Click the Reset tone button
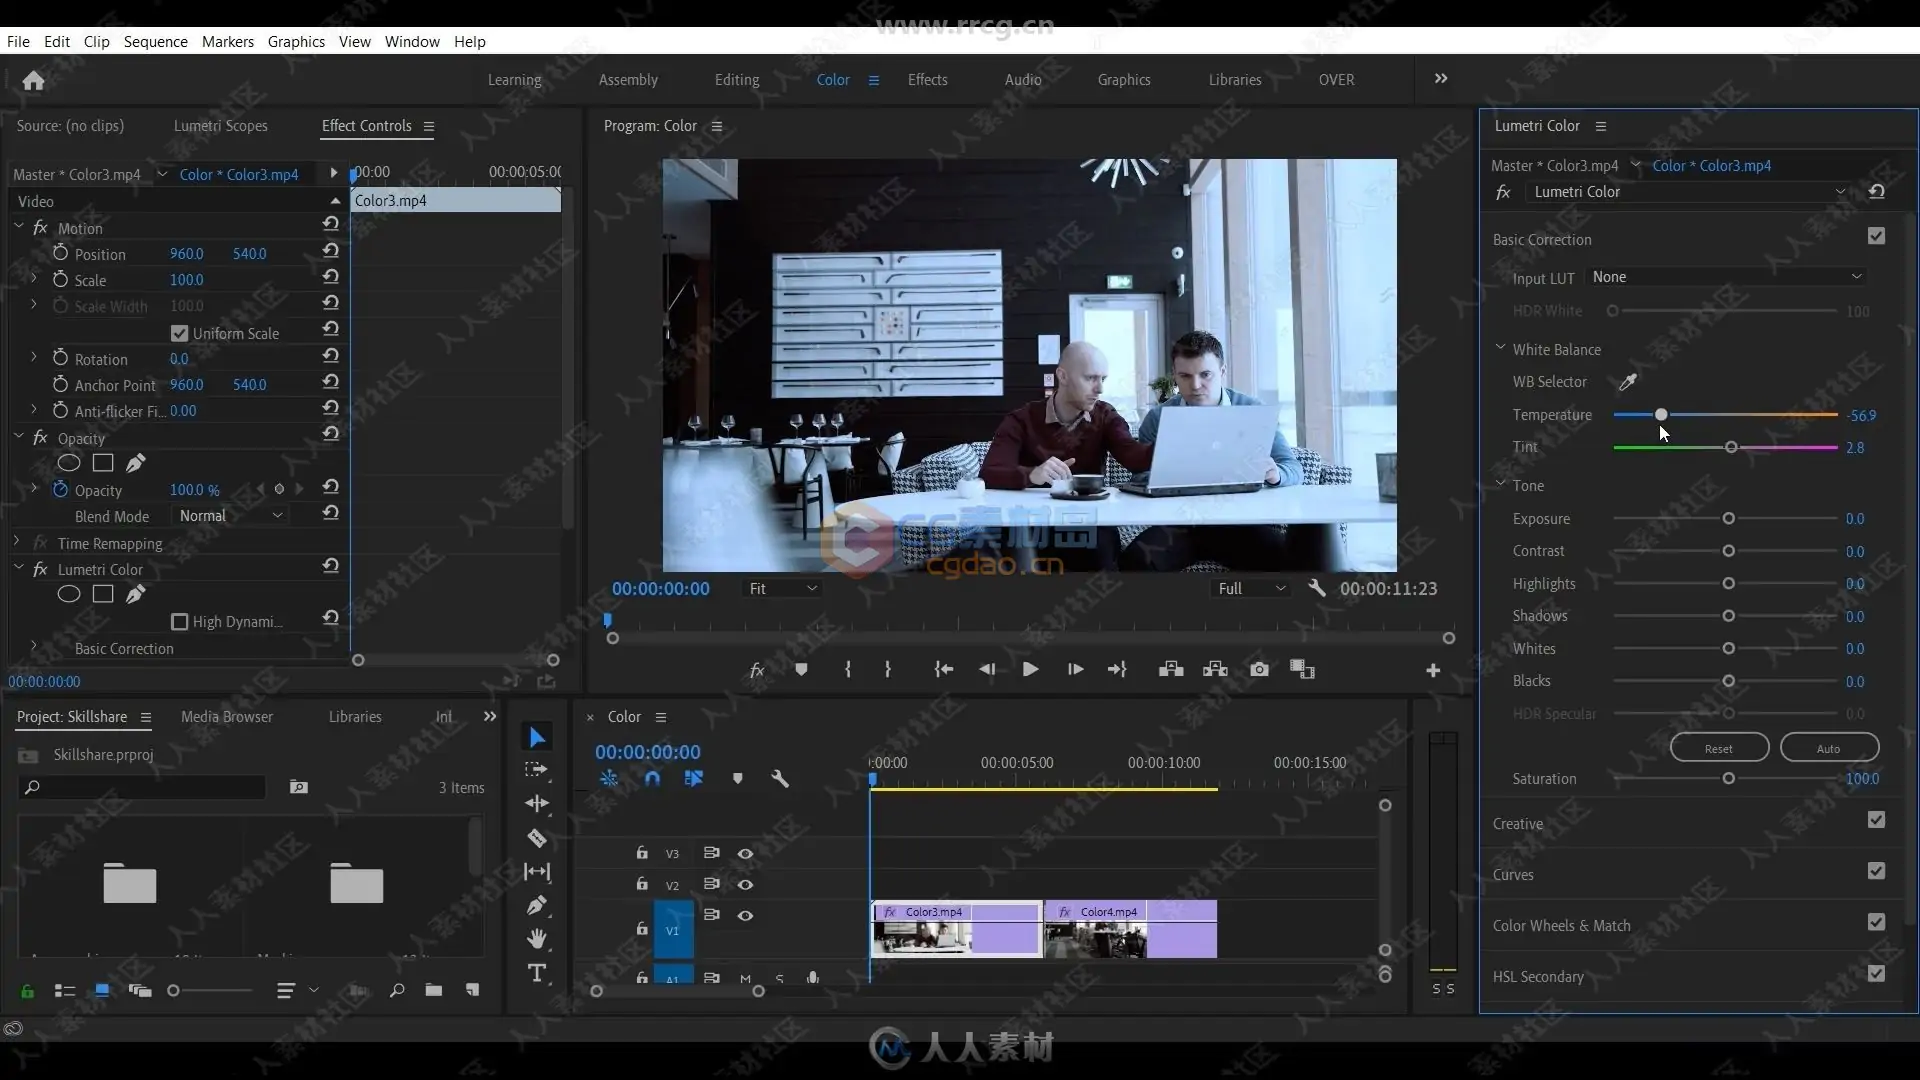Viewport: 1920px width, 1080px height. coord(1719,749)
